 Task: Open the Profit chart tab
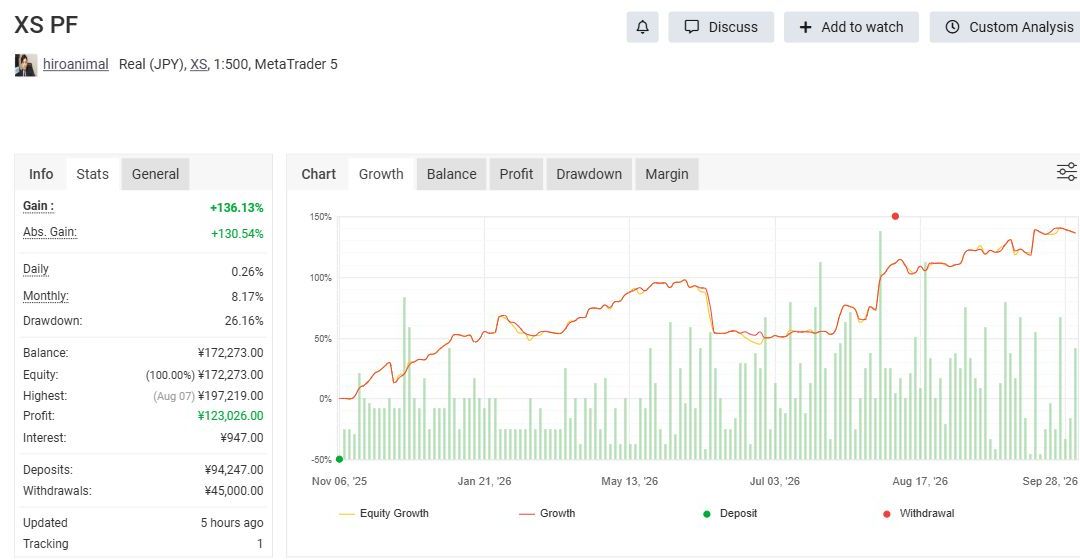click(516, 174)
